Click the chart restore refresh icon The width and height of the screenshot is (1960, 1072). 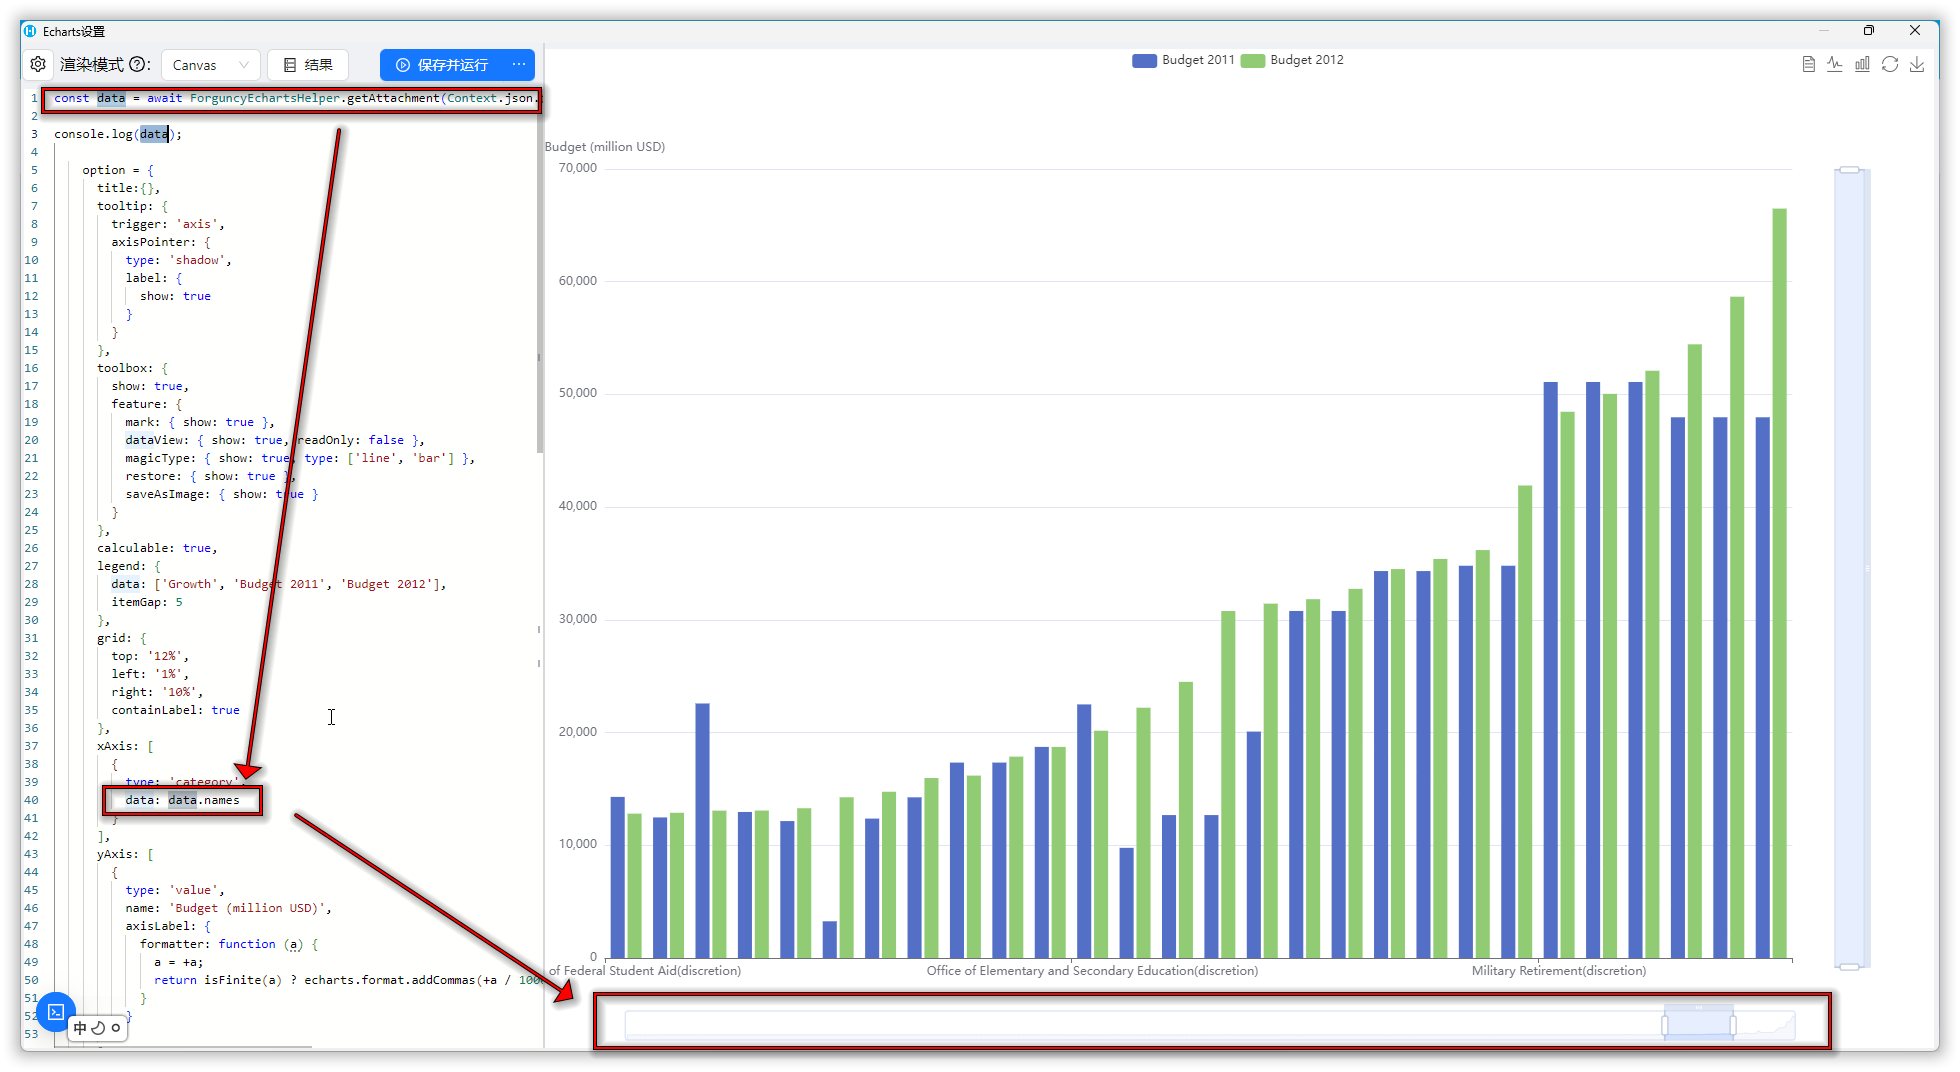tap(1890, 64)
